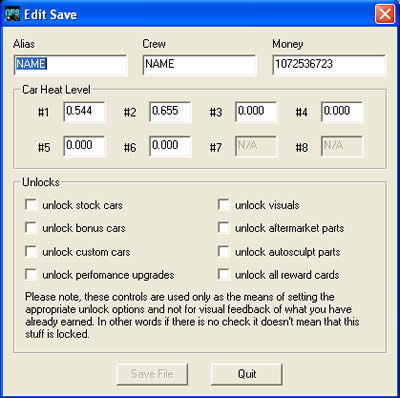
Task: Check unlock aftermarket parts
Action: (x=224, y=228)
